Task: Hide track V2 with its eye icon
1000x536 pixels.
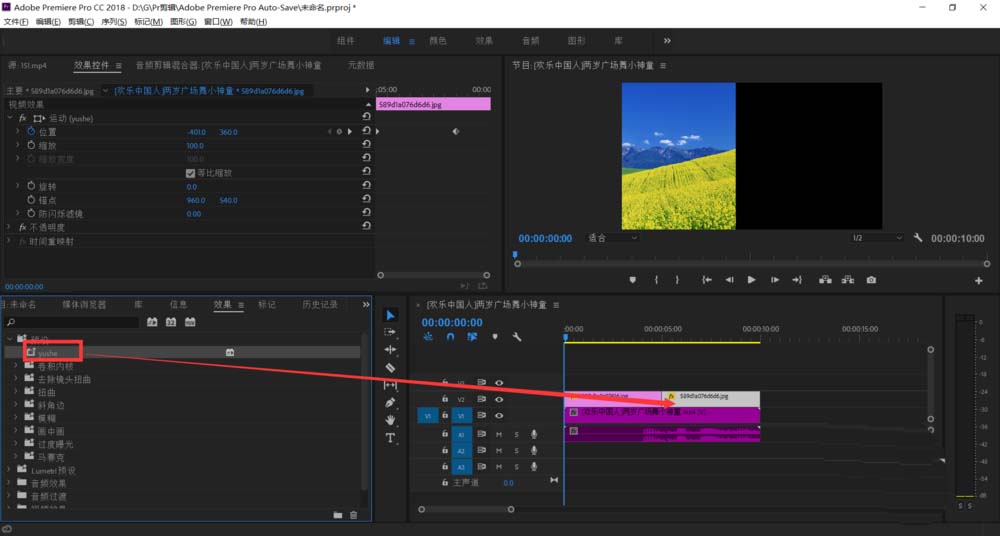Action: pos(499,398)
